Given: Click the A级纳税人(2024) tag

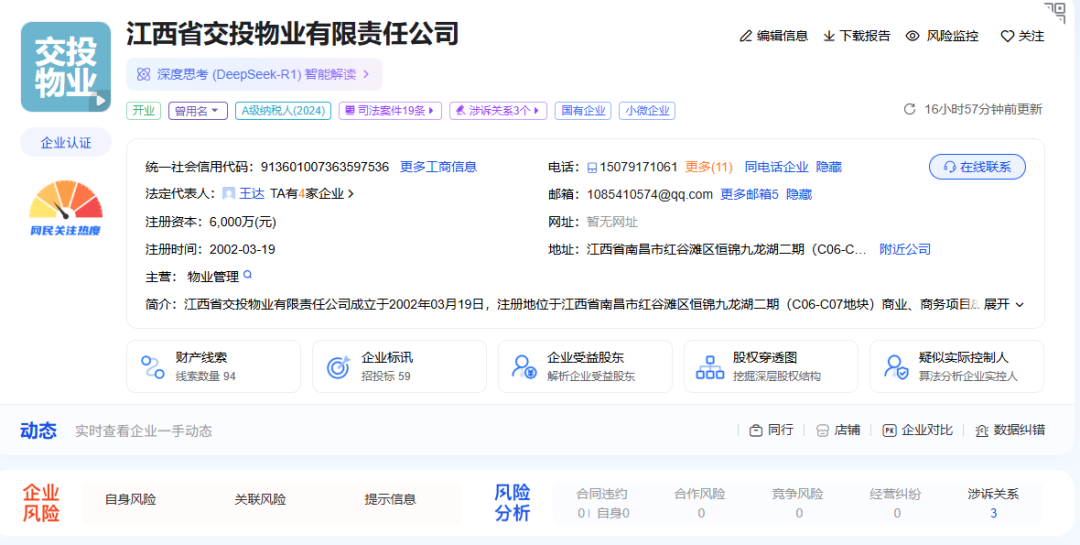Looking at the screenshot, I should [x=283, y=111].
